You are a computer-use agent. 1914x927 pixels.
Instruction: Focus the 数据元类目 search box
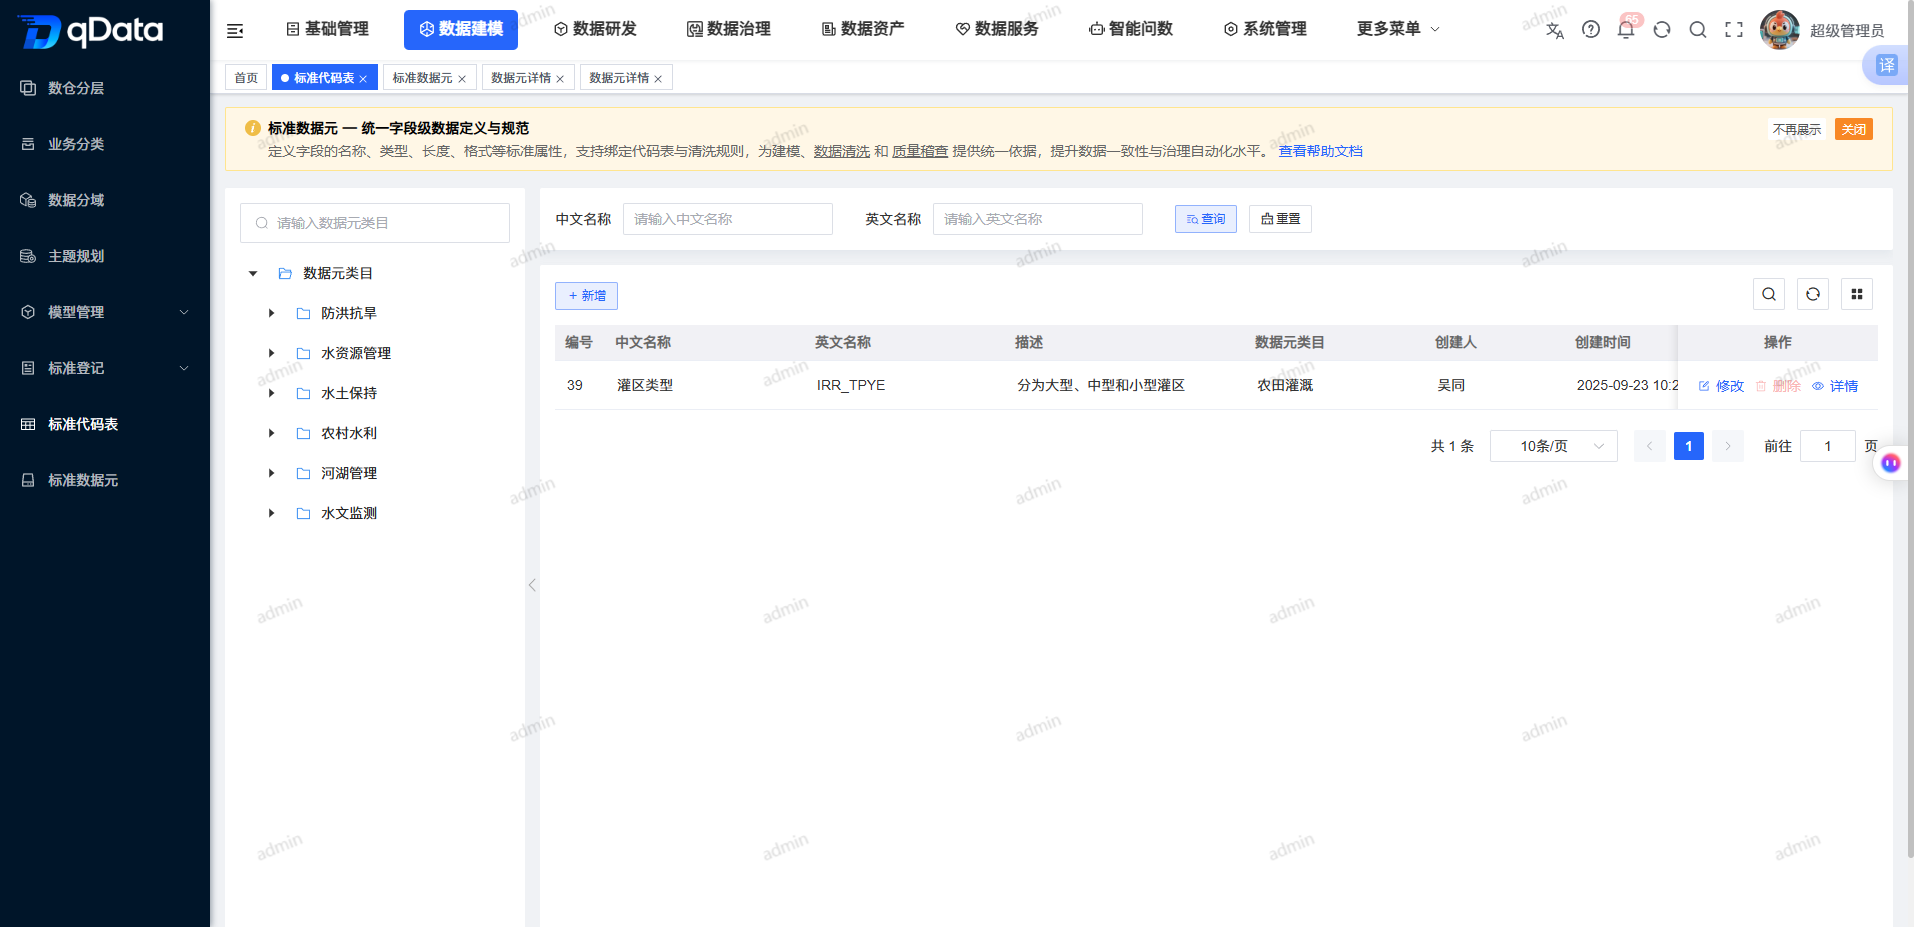tap(375, 223)
